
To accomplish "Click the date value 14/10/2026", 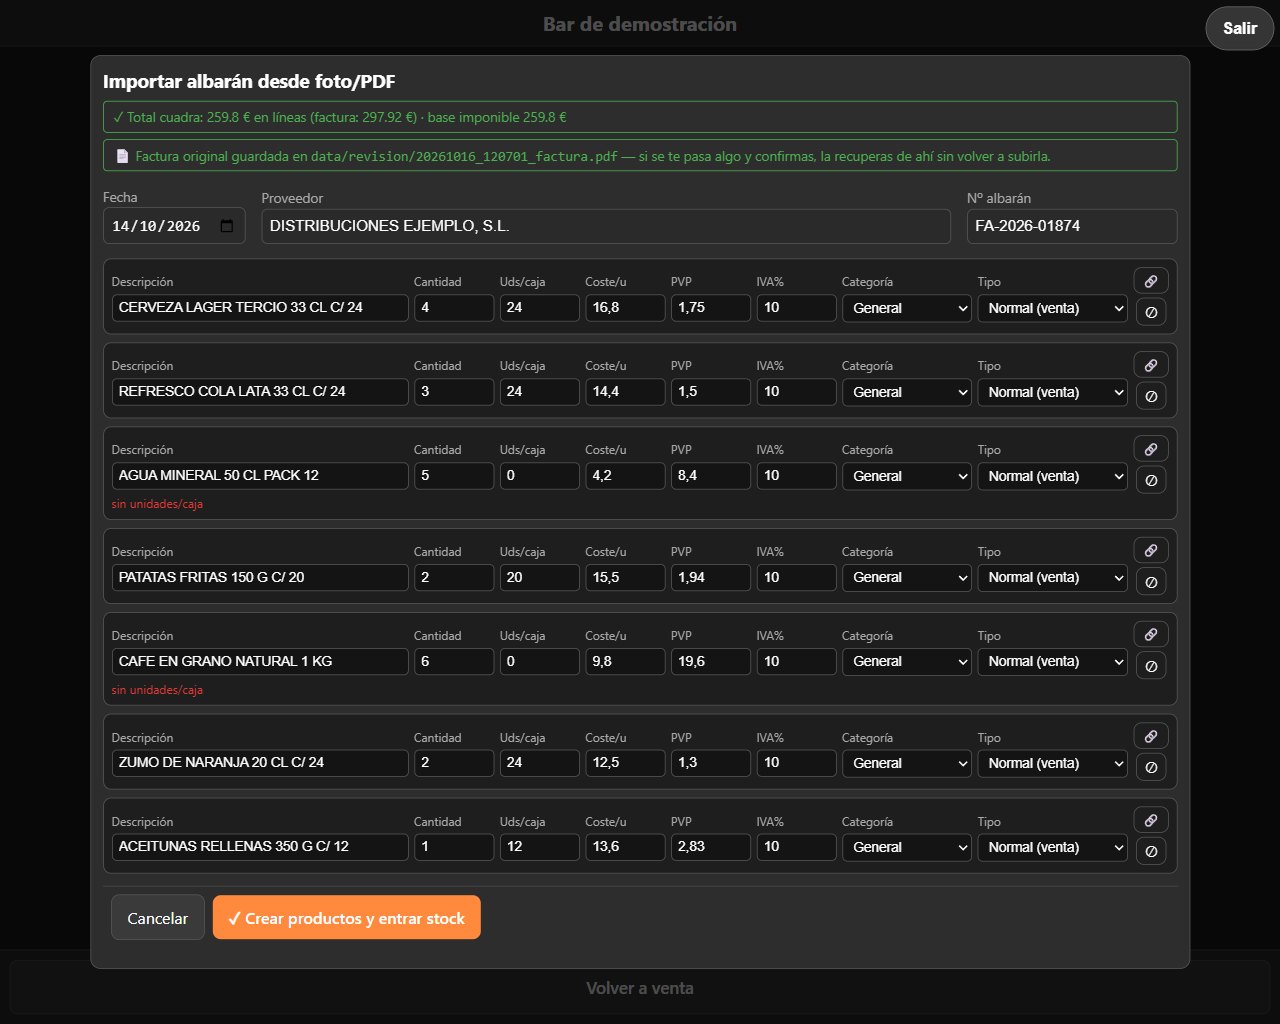I will [156, 226].
